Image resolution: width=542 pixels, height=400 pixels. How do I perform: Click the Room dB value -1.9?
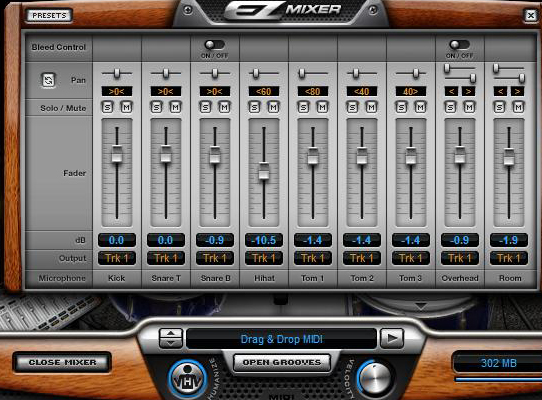pos(509,240)
